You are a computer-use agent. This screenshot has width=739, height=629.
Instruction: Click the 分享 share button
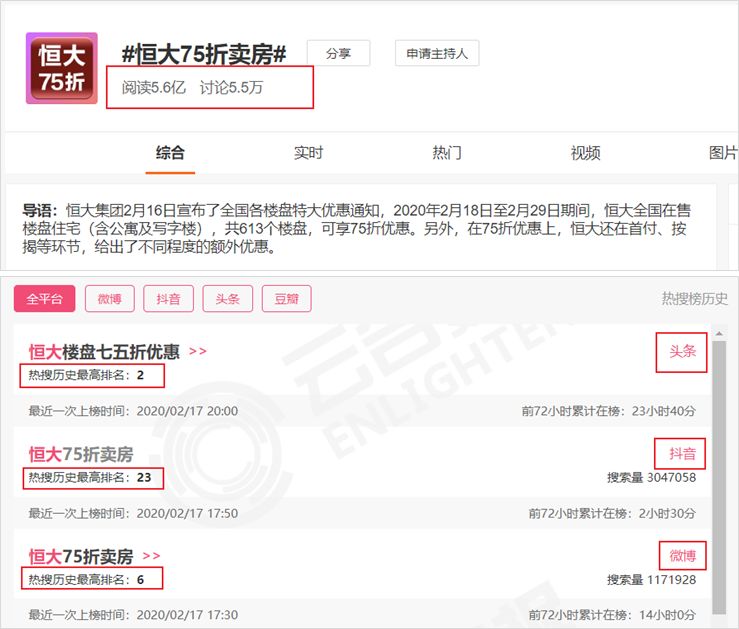338,53
